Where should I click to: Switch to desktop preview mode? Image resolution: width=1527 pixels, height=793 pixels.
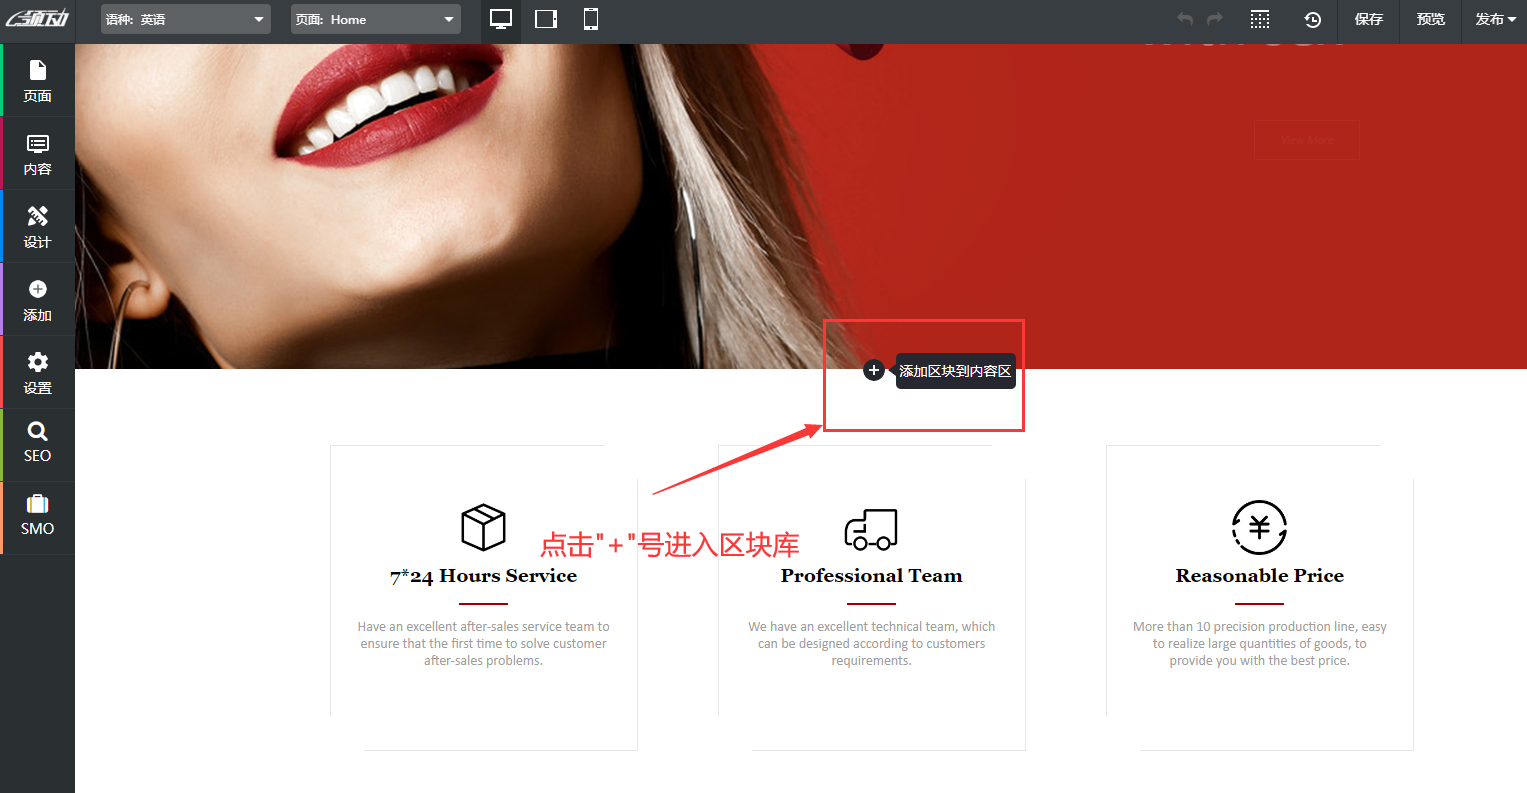pyautogui.click(x=501, y=19)
